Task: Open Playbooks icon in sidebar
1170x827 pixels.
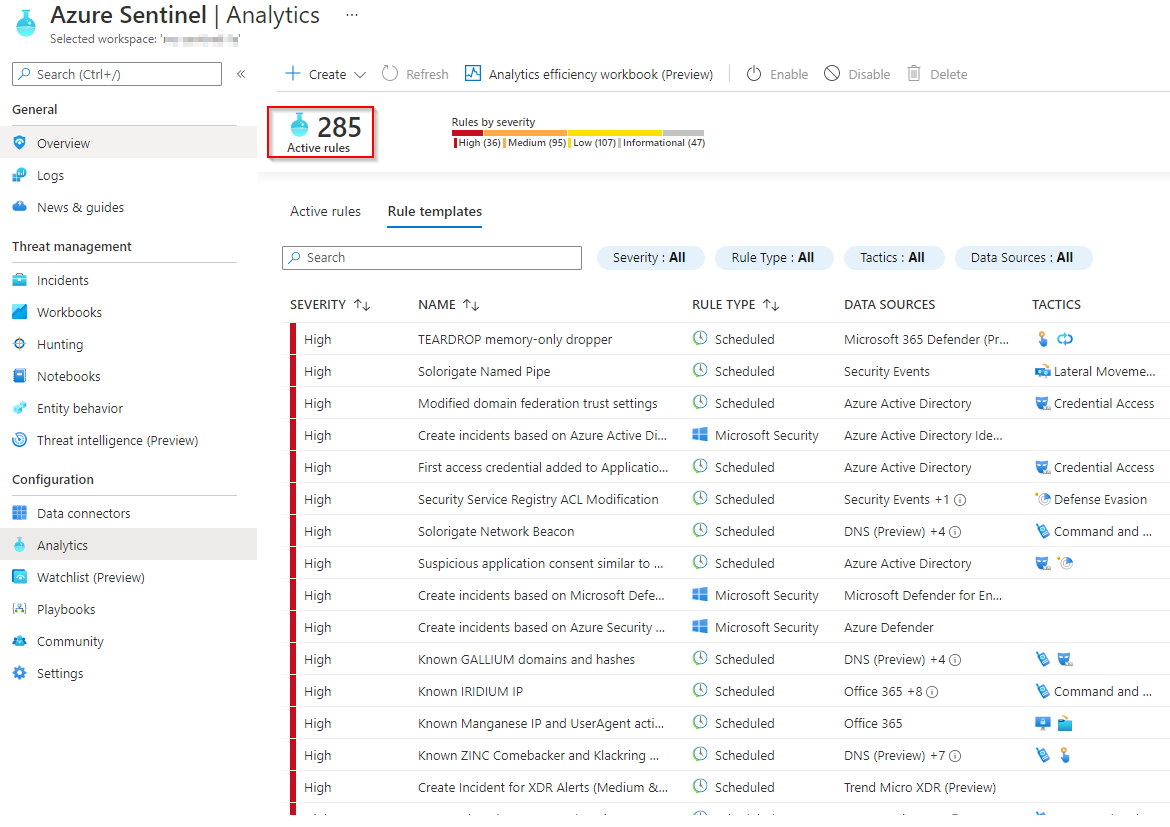Action: pos(20,609)
